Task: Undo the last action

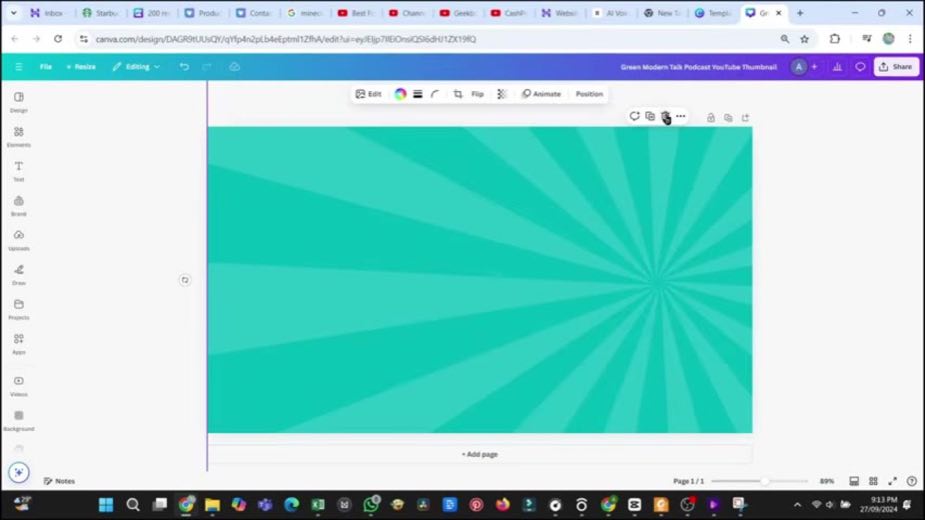Action: tap(184, 67)
